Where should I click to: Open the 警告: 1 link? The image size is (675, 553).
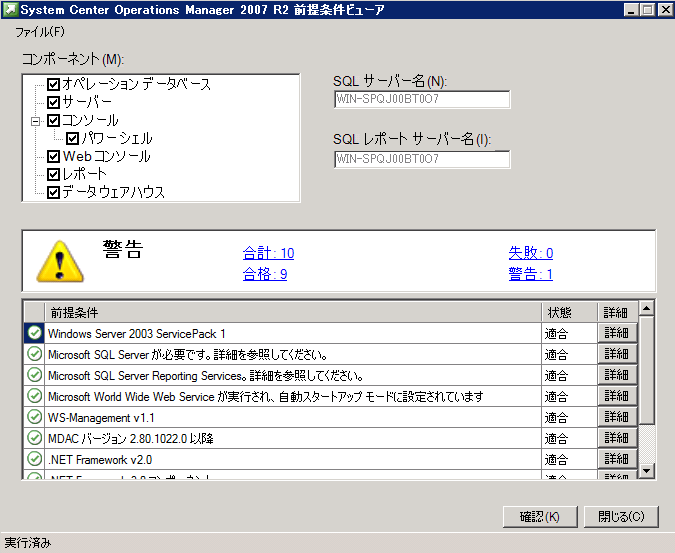(x=530, y=274)
